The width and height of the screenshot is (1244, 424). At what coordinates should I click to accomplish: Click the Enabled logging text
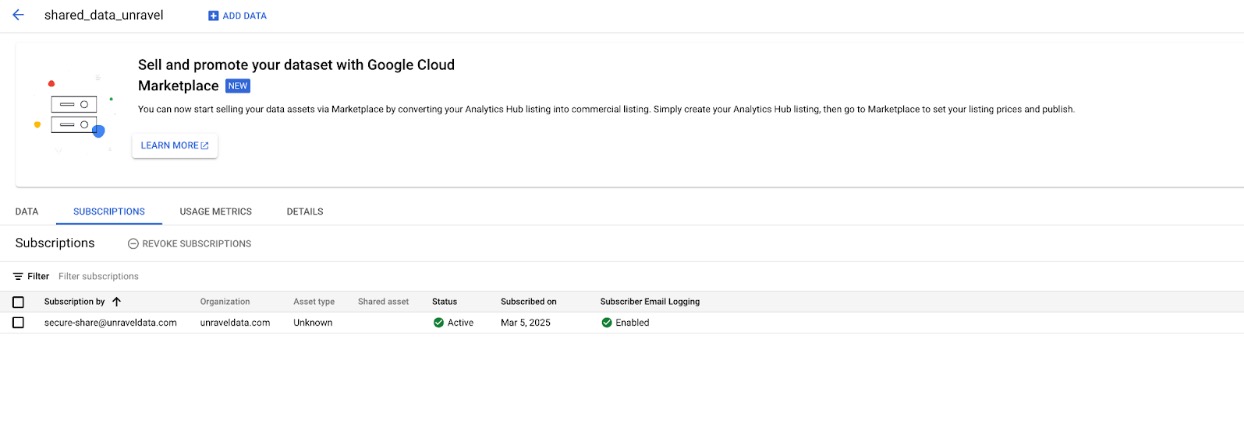click(x=632, y=323)
